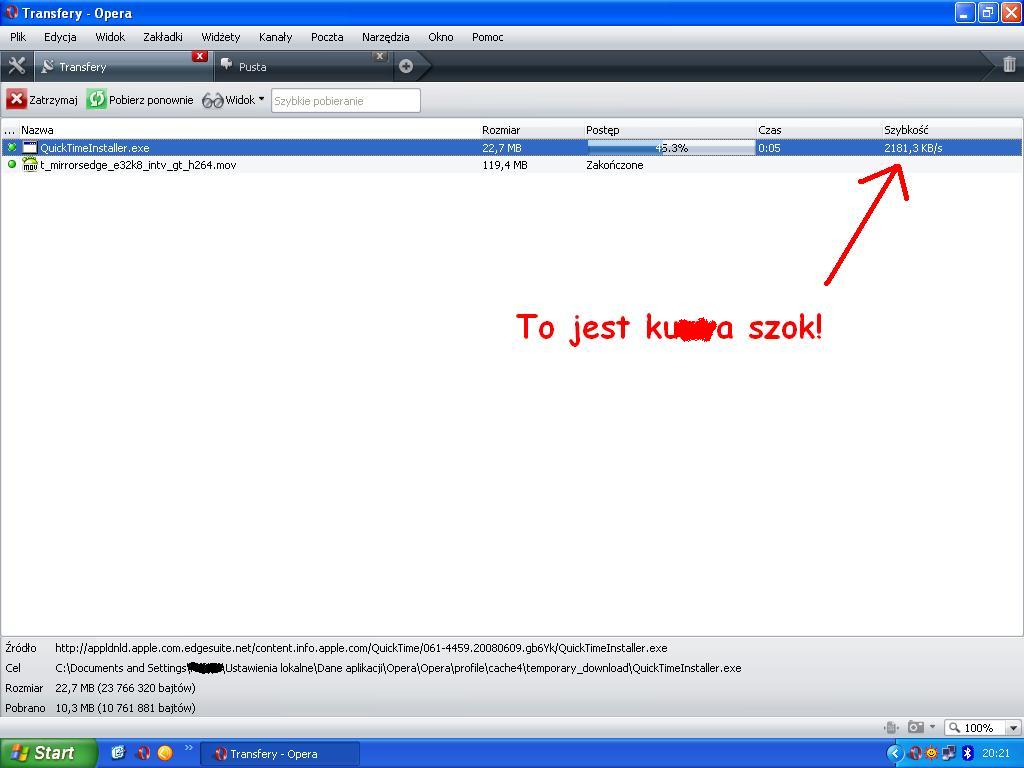
Task: Select the t_mirrorsedge .mov transfer row
Action: 138,165
